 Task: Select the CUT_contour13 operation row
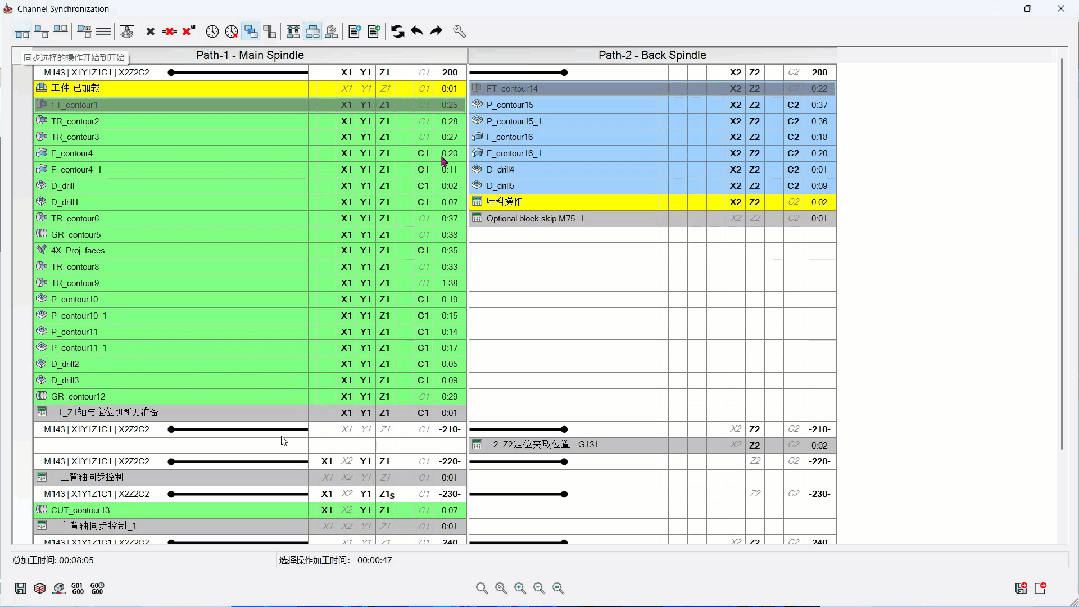click(x=250, y=510)
